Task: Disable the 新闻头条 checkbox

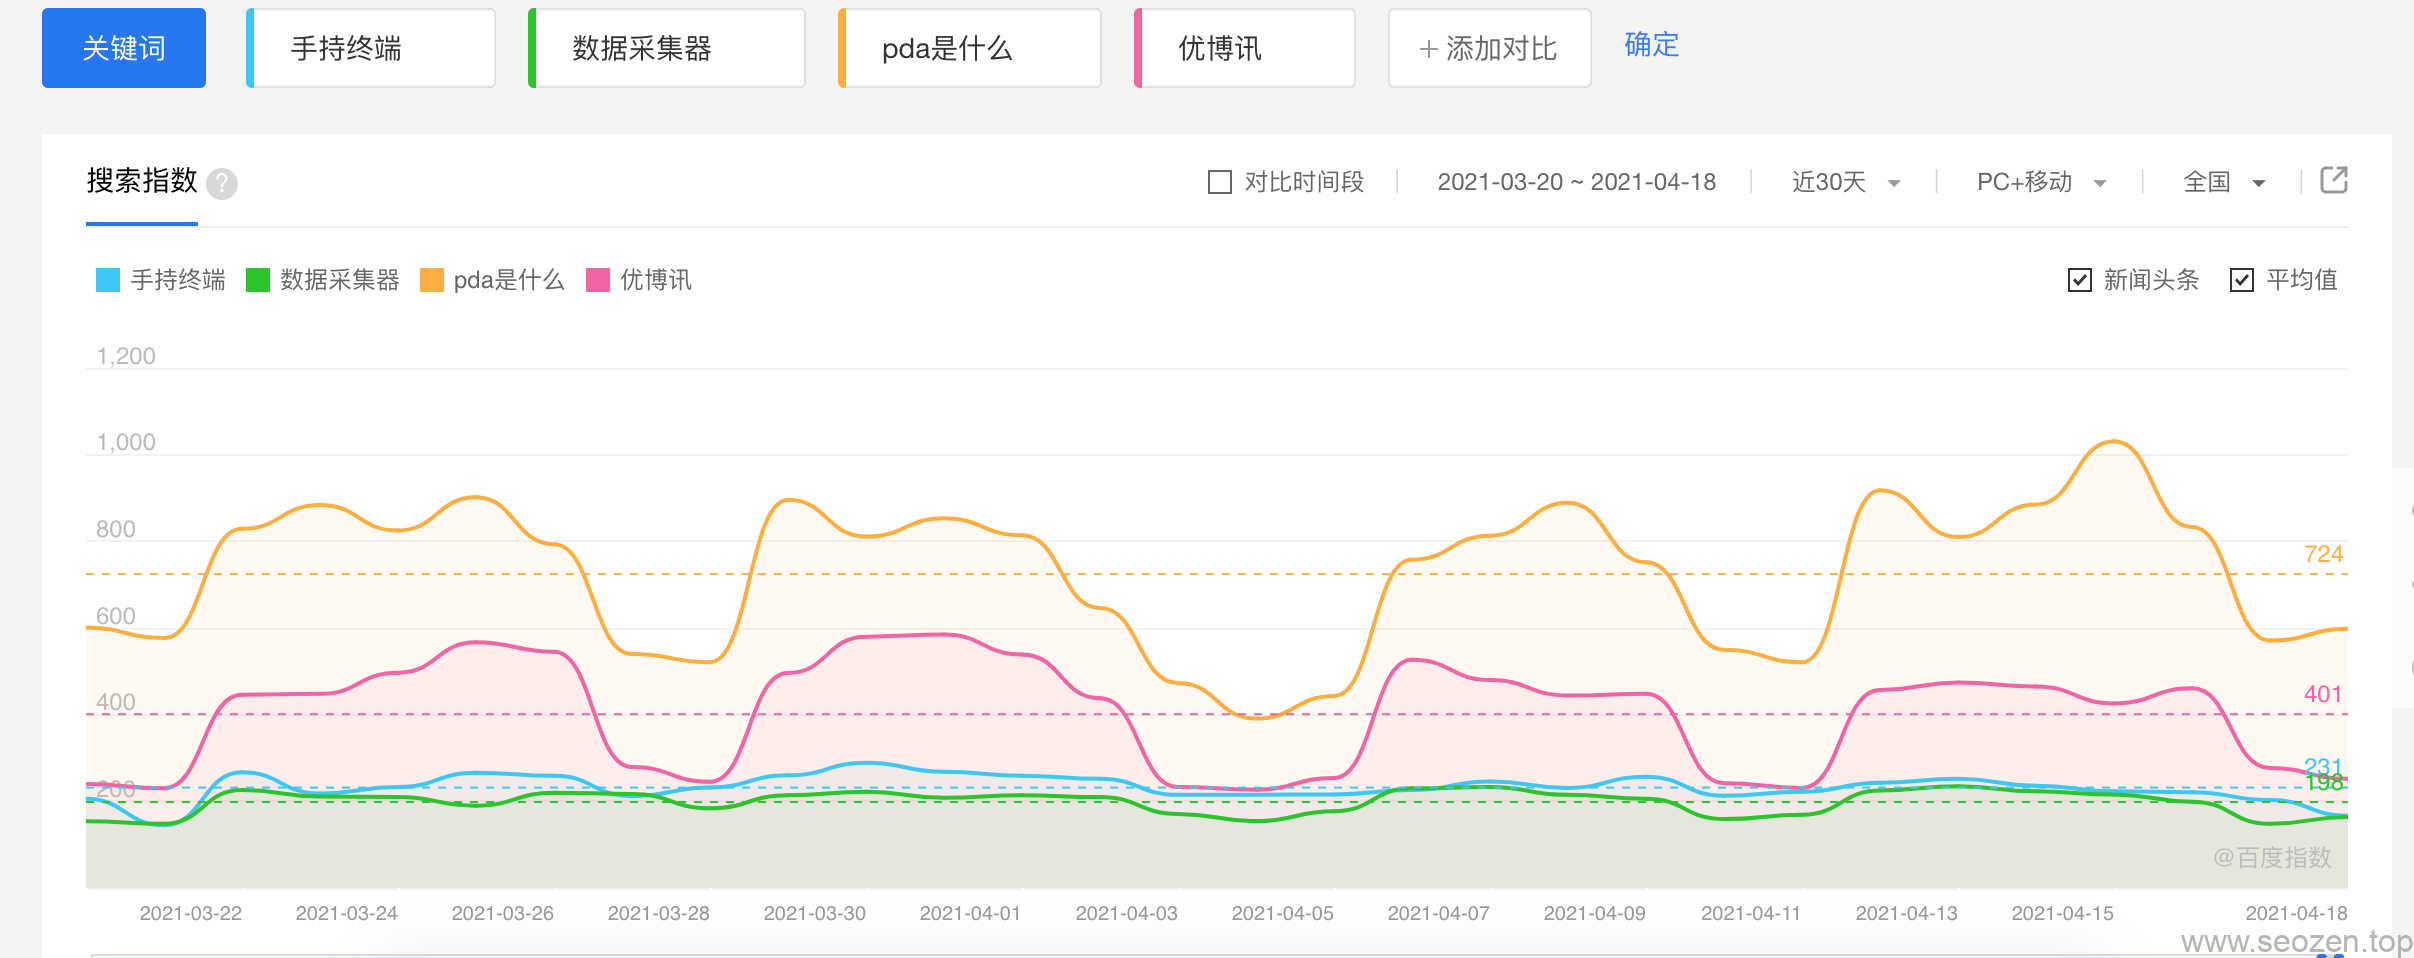Action: (x=2078, y=280)
